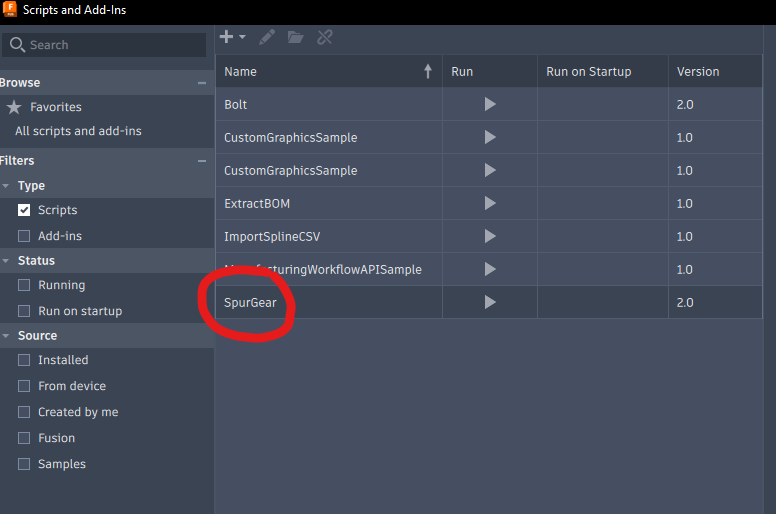Click the Status filter group label
This screenshot has height=514, width=776.
[36, 261]
